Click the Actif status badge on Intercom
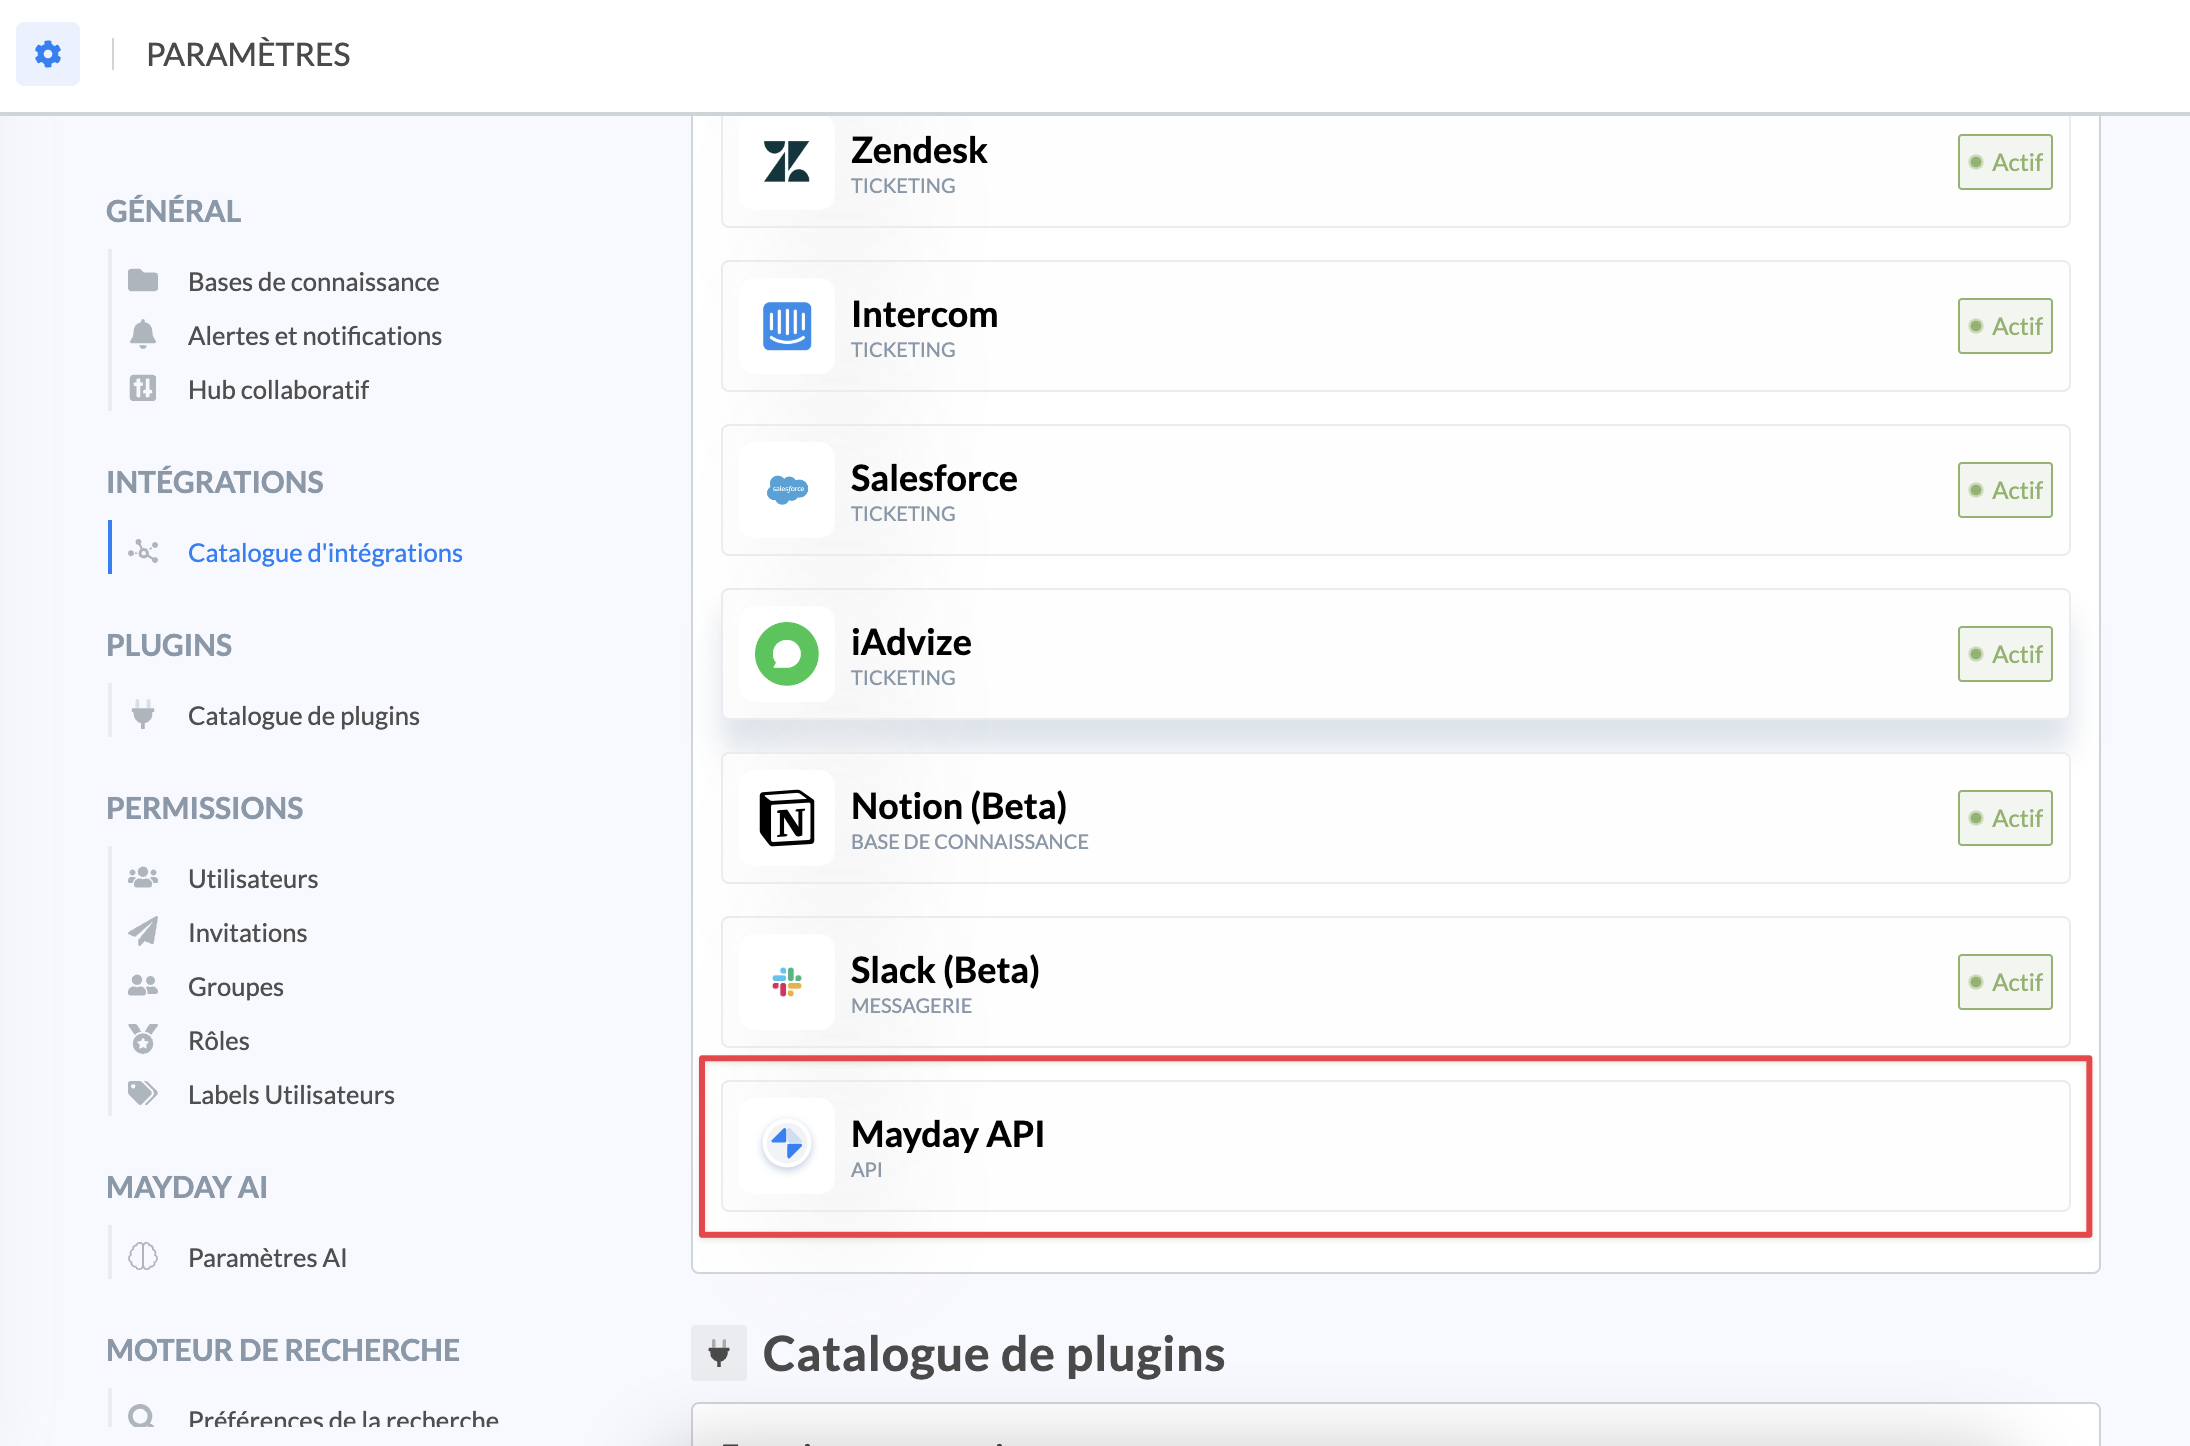Screen dimensions: 2190x1446 click(x=2005, y=326)
